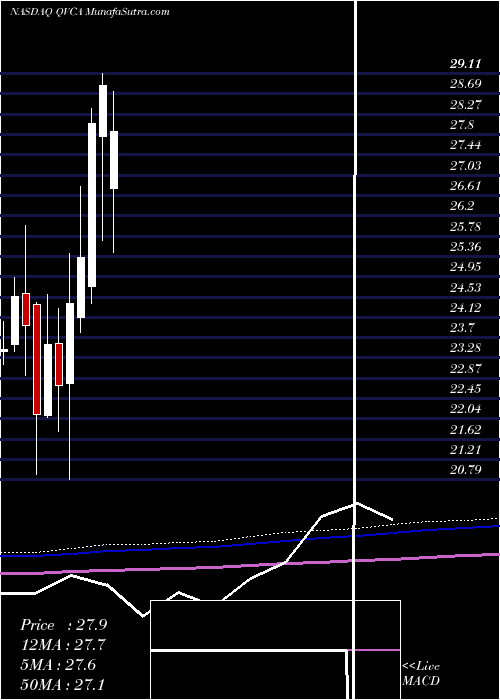This screenshot has height=700, width=500.
Task: Click the NASDAQ QVCA MunafaSutra.com title
Action: pyautogui.click(x=89, y=12)
